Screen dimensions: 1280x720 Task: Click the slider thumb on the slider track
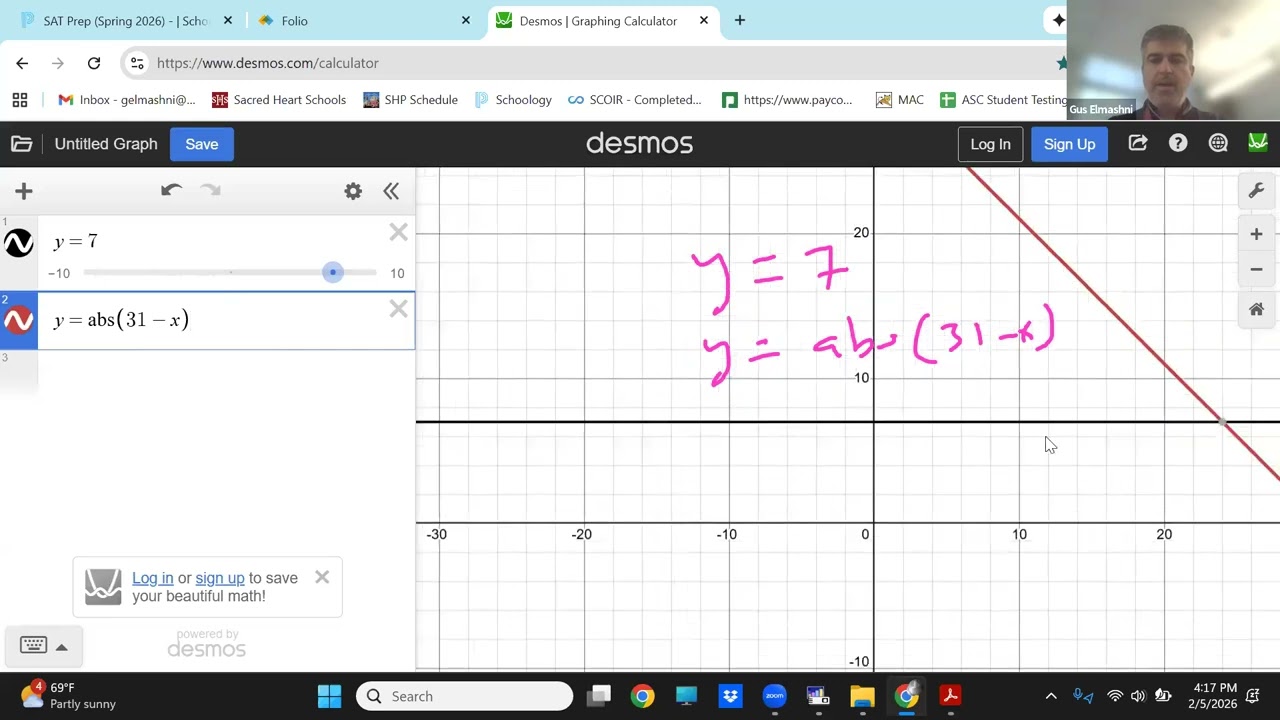pos(333,272)
